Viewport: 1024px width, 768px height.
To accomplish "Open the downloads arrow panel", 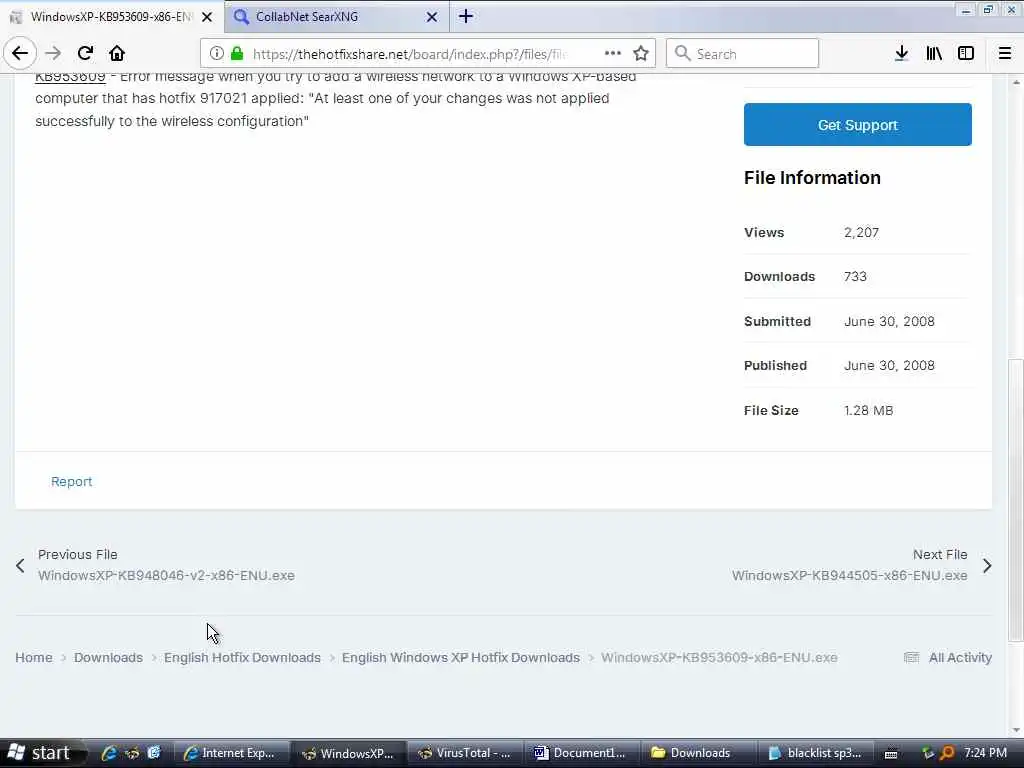I will click(x=901, y=54).
